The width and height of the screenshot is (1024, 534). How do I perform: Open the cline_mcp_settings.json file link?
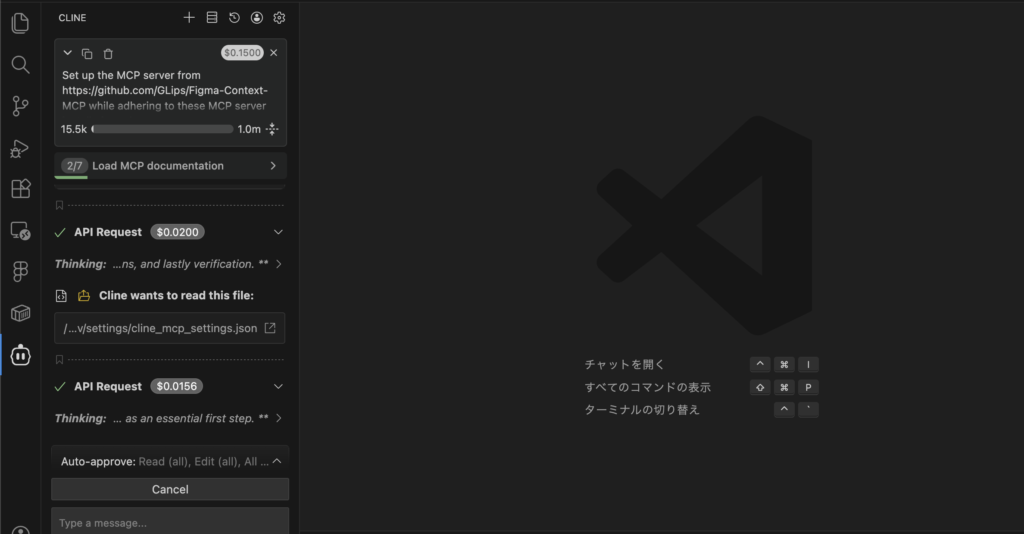pyautogui.click(x=269, y=328)
